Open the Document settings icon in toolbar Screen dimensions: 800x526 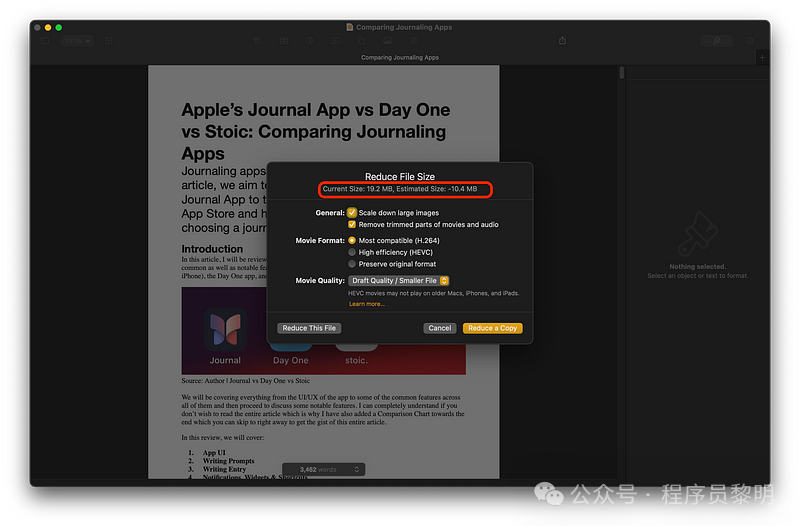coord(750,41)
